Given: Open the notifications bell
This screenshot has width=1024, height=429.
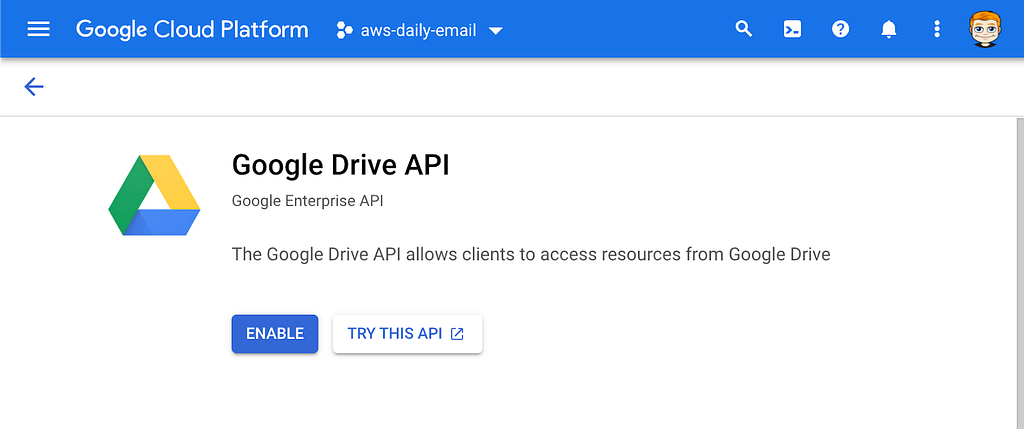Looking at the screenshot, I should 889,29.
